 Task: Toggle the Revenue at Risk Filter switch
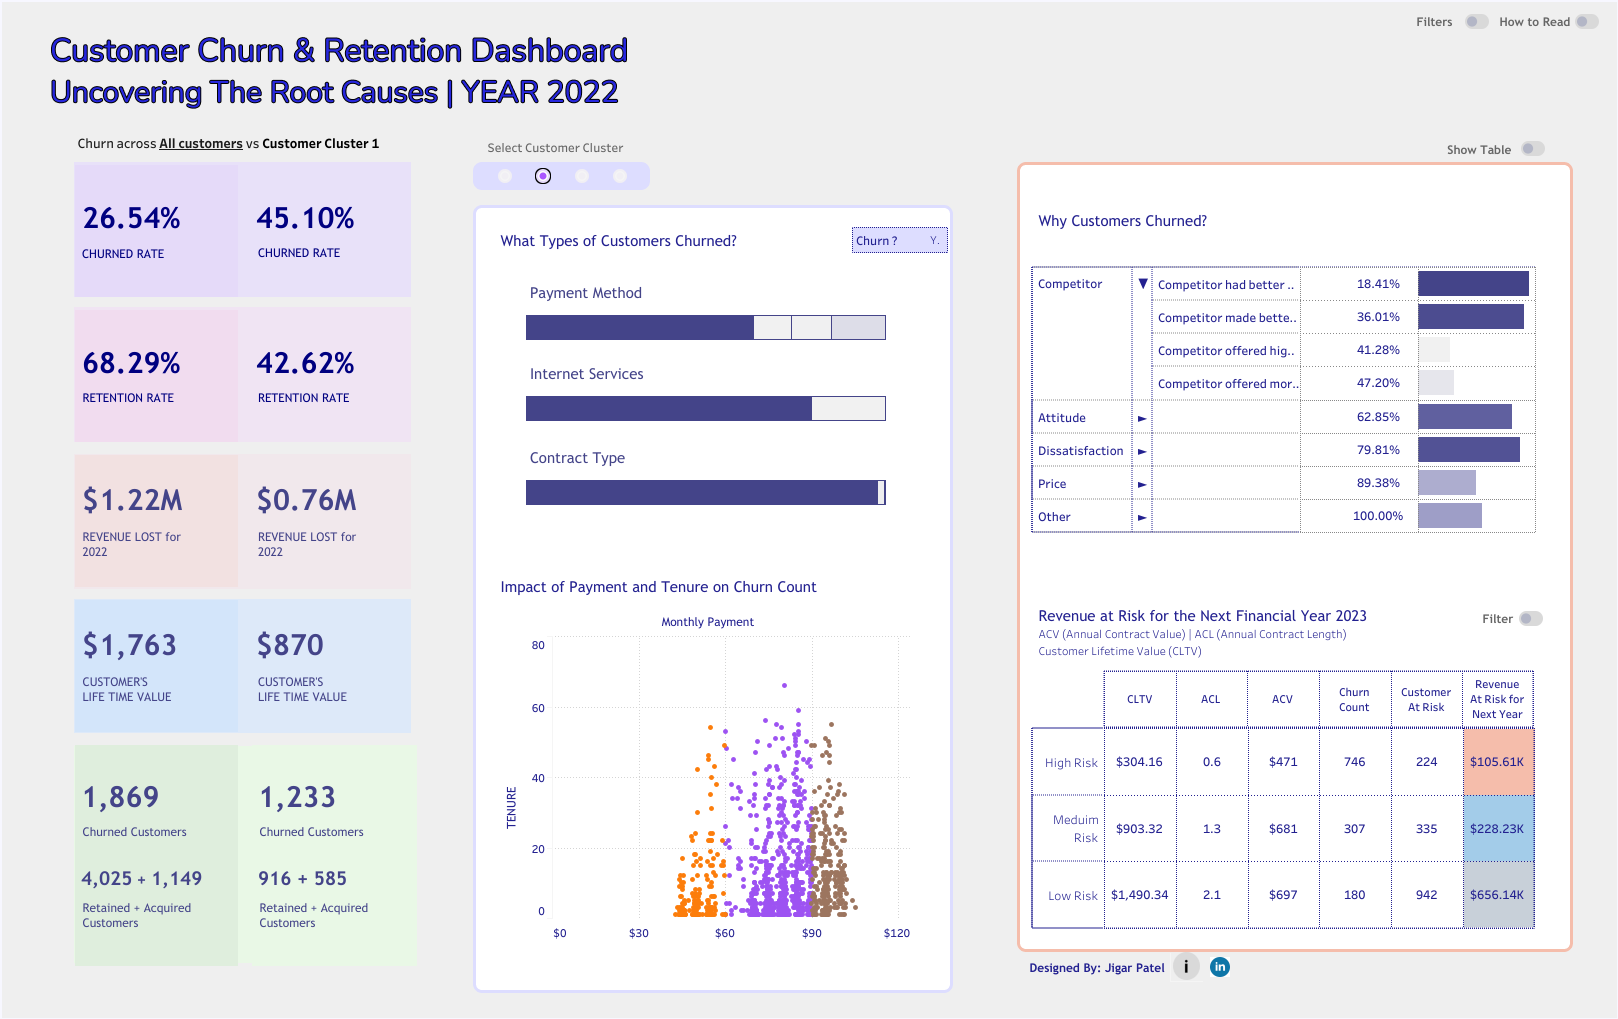click(1530, 619)
